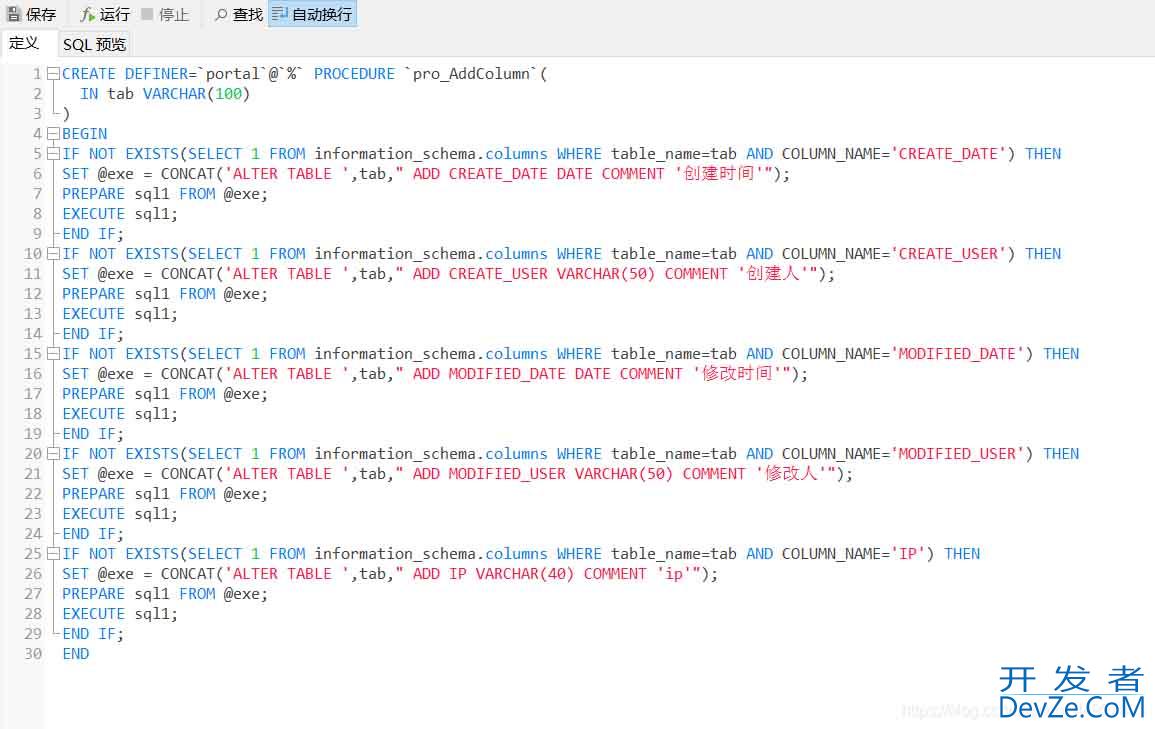
Task: Collapse the IF block for 'IP' at line 25
Action: 53,554
